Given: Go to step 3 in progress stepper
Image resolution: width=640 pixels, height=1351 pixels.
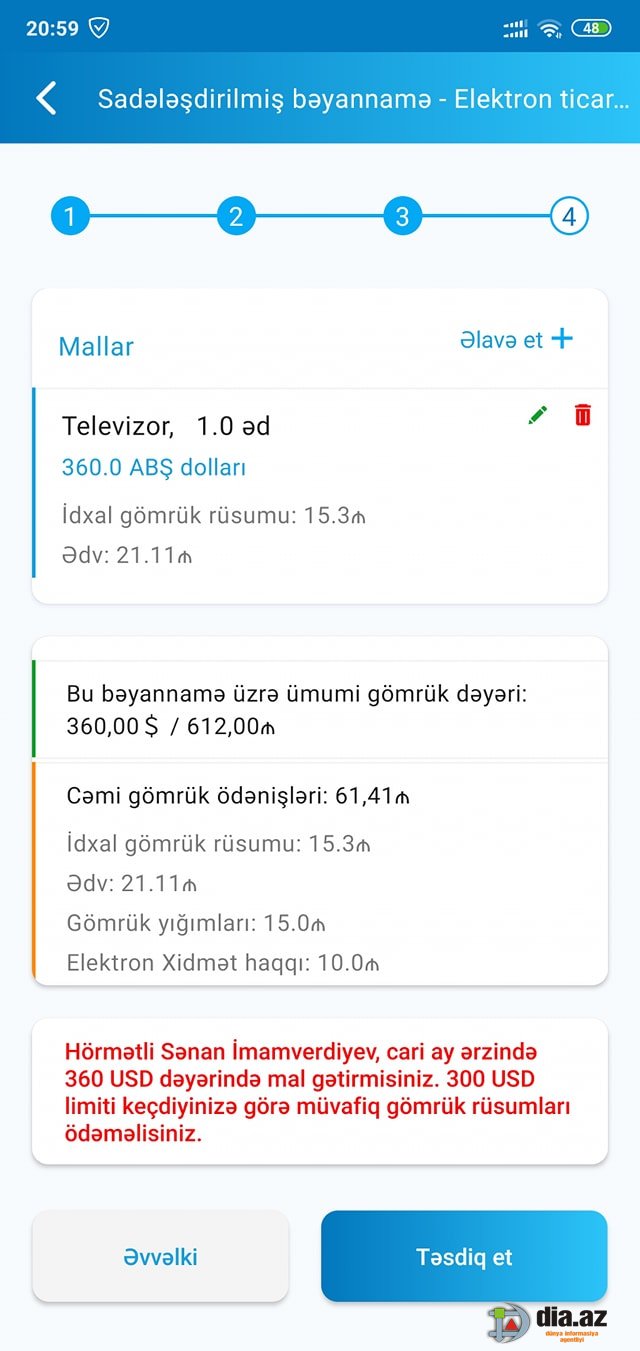Looking at the screenshot, I should (402, 216).
